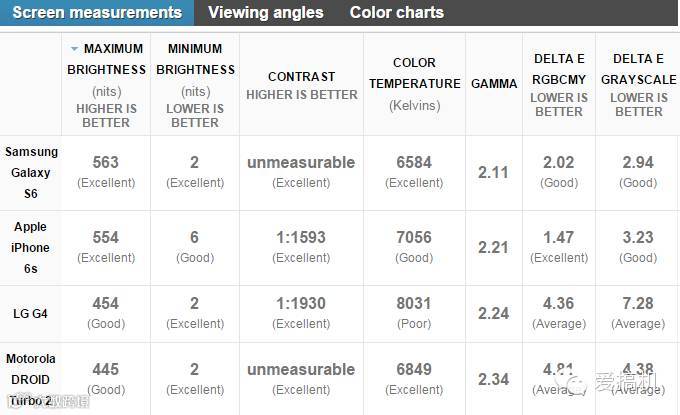Click iPhone 6s contrast 1:1593 value

point(301,238)
